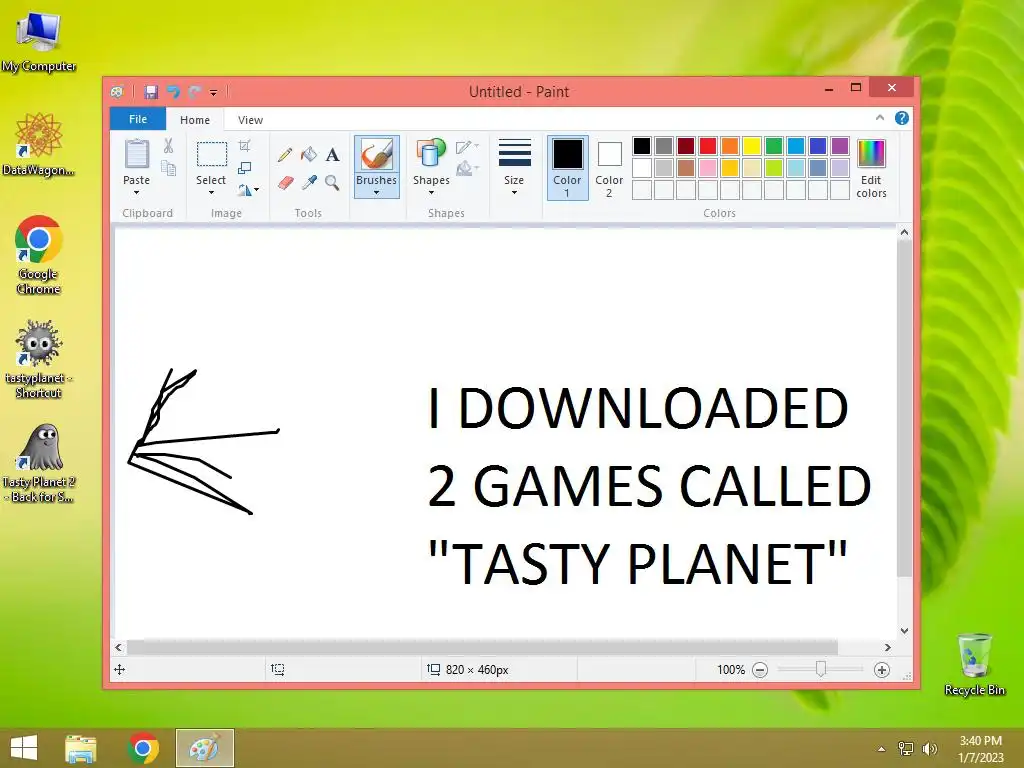The height and width of the screenshot is (768, 1024).
Task: Click the vertical scrollbar down arrow
Action: (x=904, y=631)
